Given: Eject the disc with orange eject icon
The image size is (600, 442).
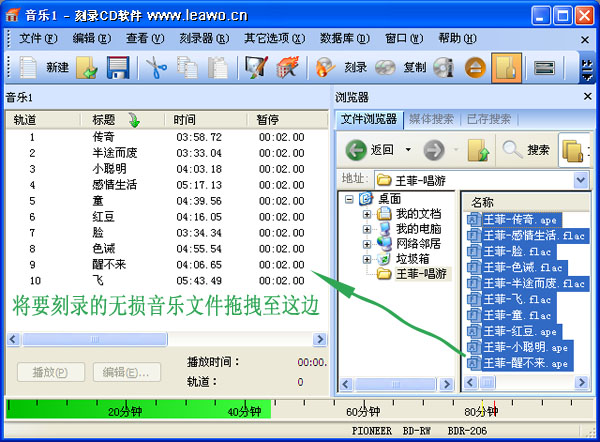Looking at the screenshot, I should 475,67.
